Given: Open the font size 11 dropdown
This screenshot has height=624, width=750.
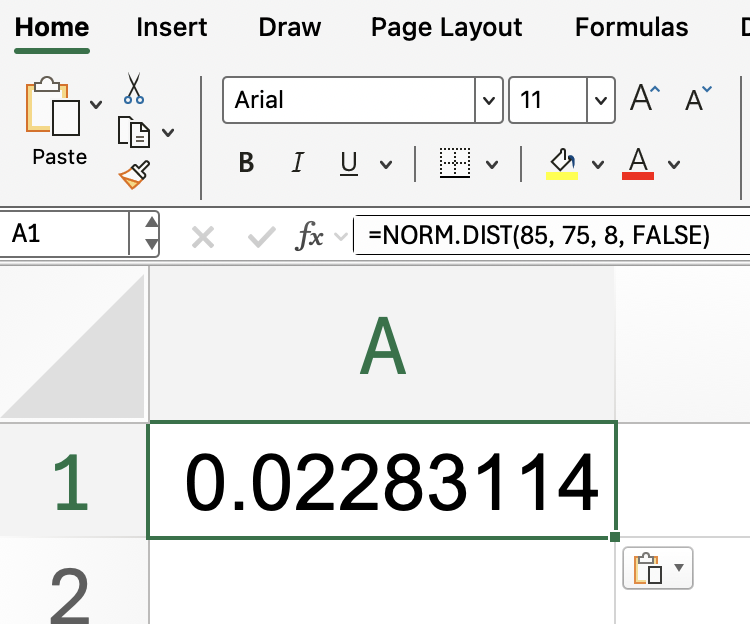Looking at the screenshot, I should pos(600,100).
